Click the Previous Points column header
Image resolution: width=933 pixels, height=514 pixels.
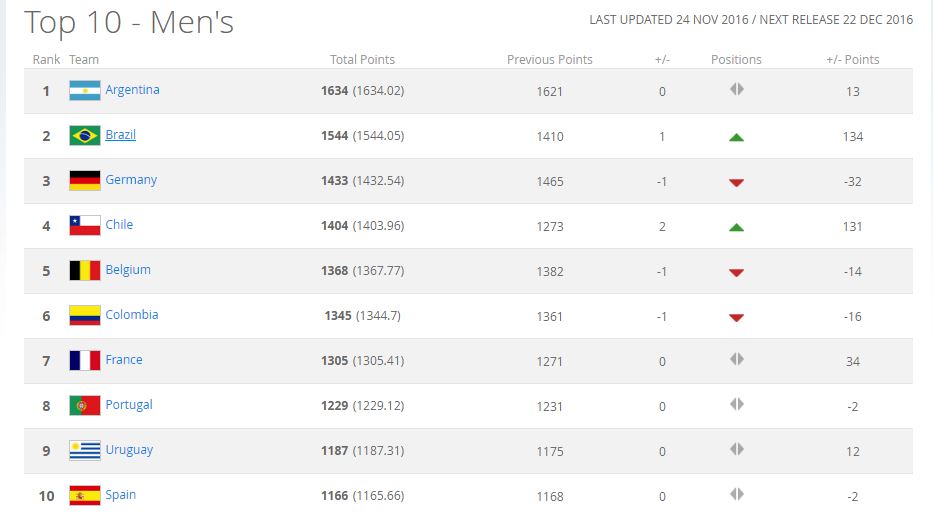point(549,59)
